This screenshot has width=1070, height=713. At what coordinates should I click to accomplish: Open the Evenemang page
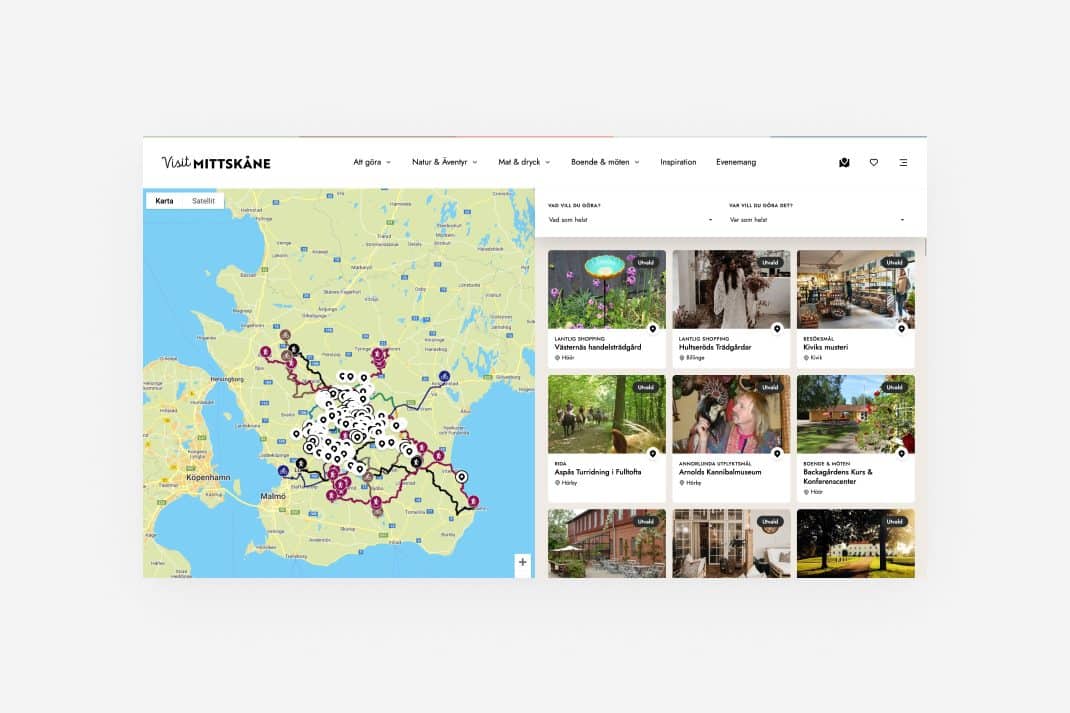(736, 162)
